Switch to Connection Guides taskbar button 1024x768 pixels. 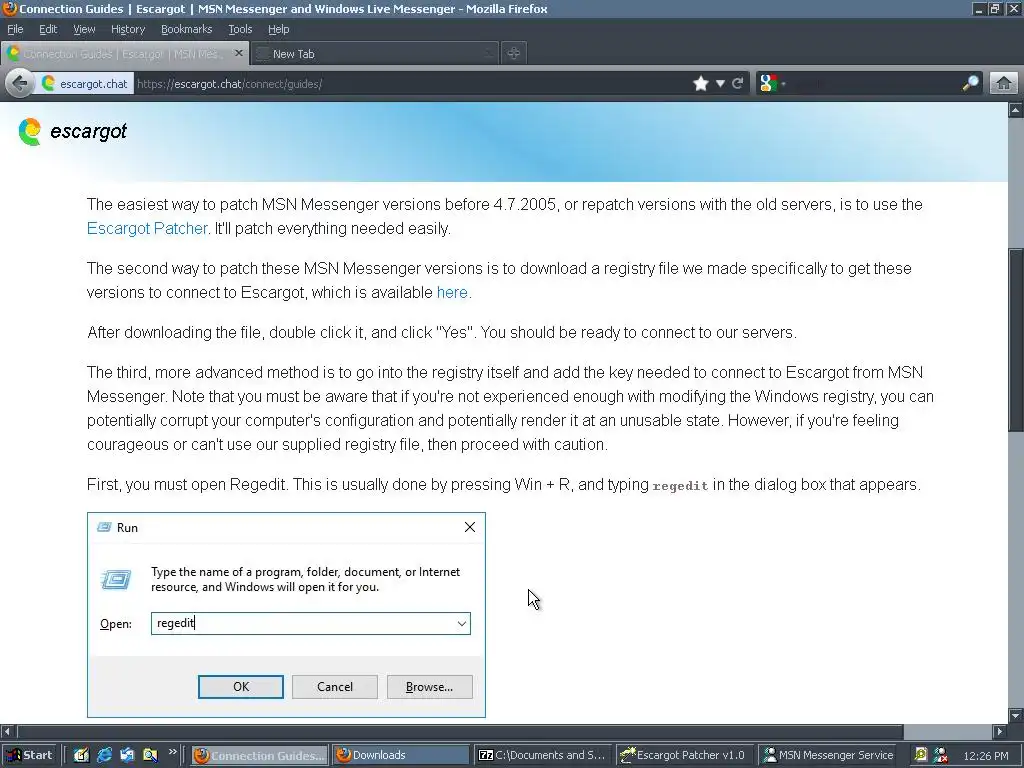tap(260, 755)
